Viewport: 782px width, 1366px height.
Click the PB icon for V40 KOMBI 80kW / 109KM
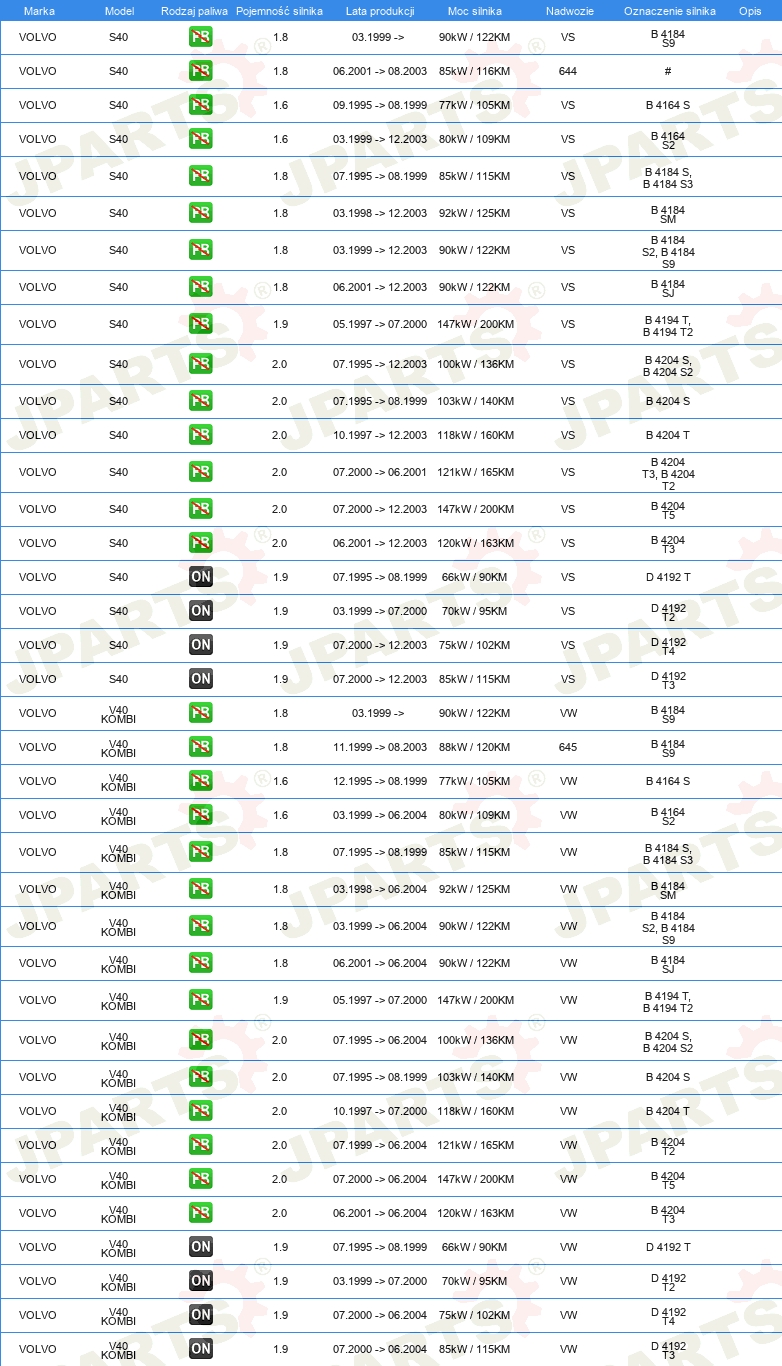coord(200,815)
